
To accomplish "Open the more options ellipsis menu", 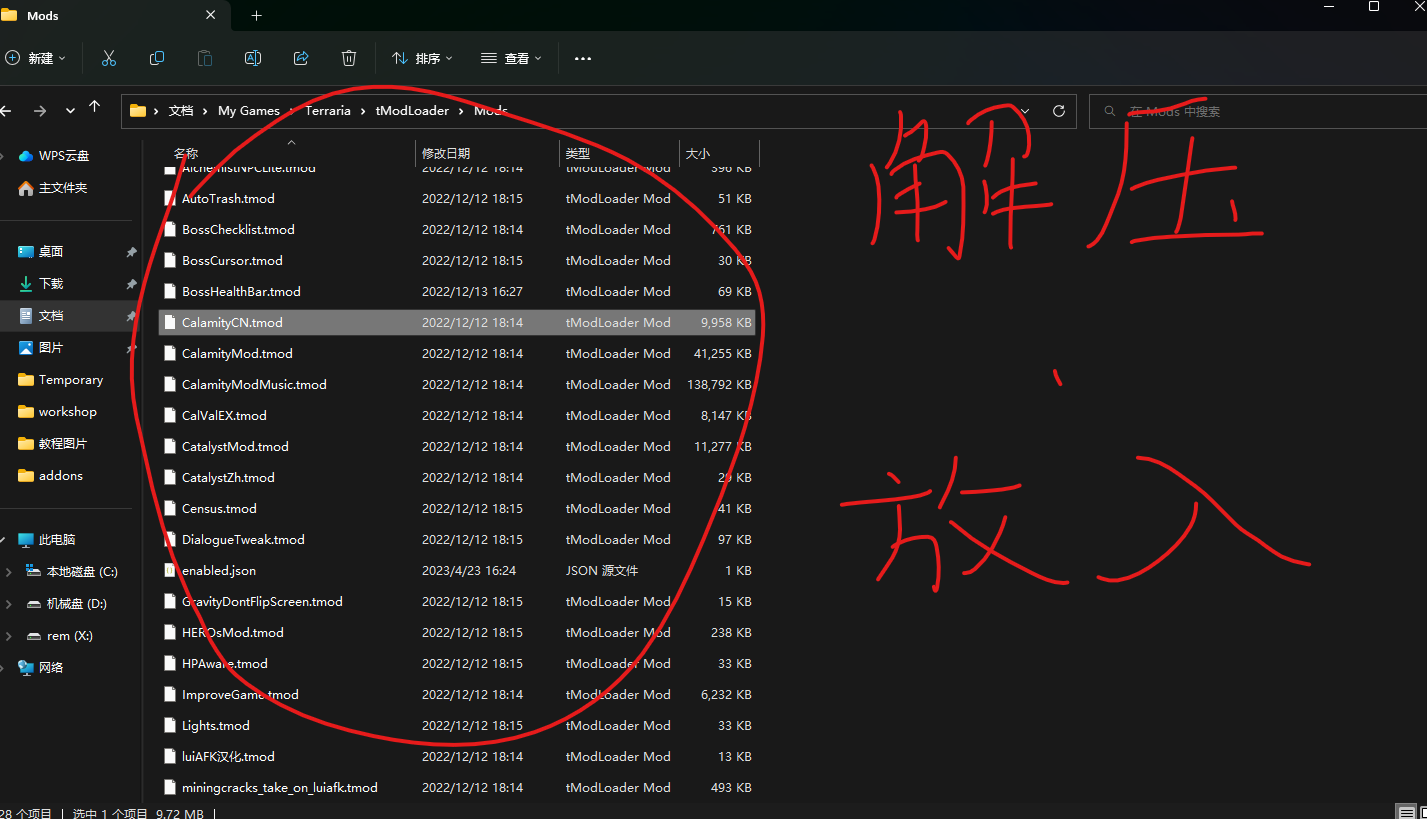I will 583,59.
